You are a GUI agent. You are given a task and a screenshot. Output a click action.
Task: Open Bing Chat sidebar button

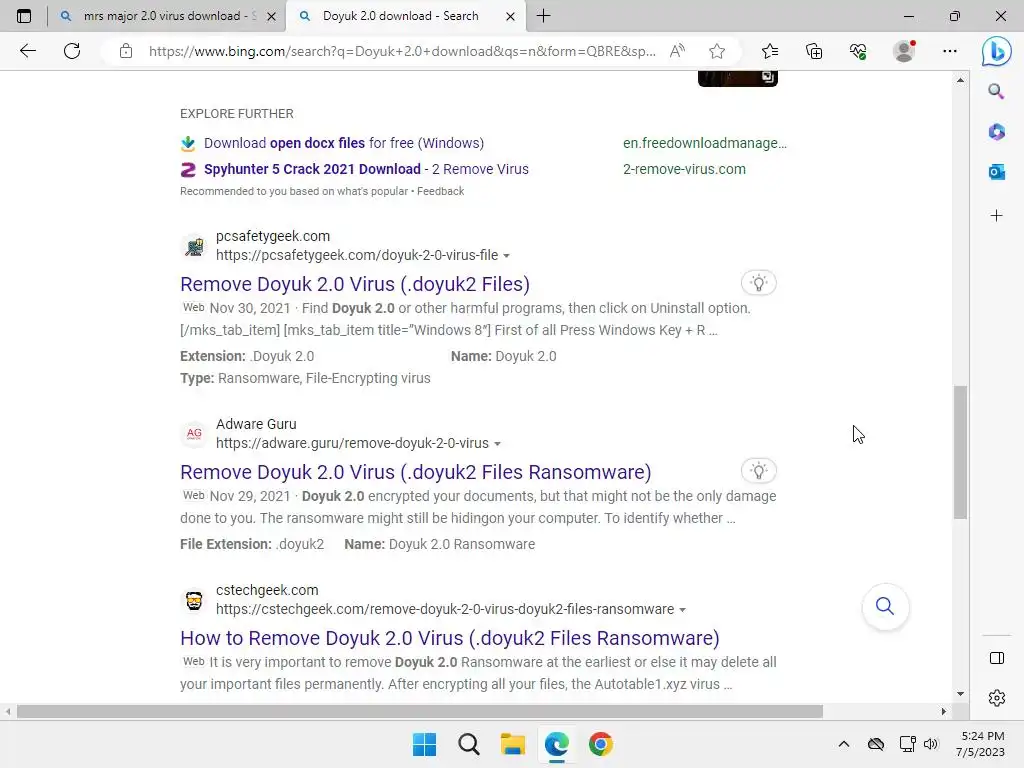[x=996, y=51]
